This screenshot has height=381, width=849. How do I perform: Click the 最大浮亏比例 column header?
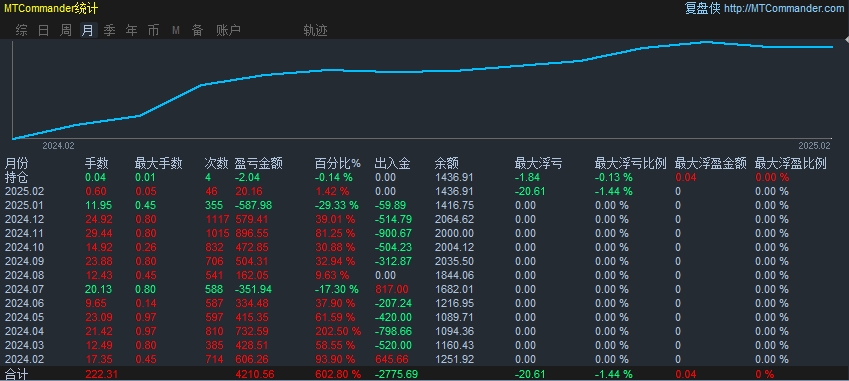click(630, 163)
